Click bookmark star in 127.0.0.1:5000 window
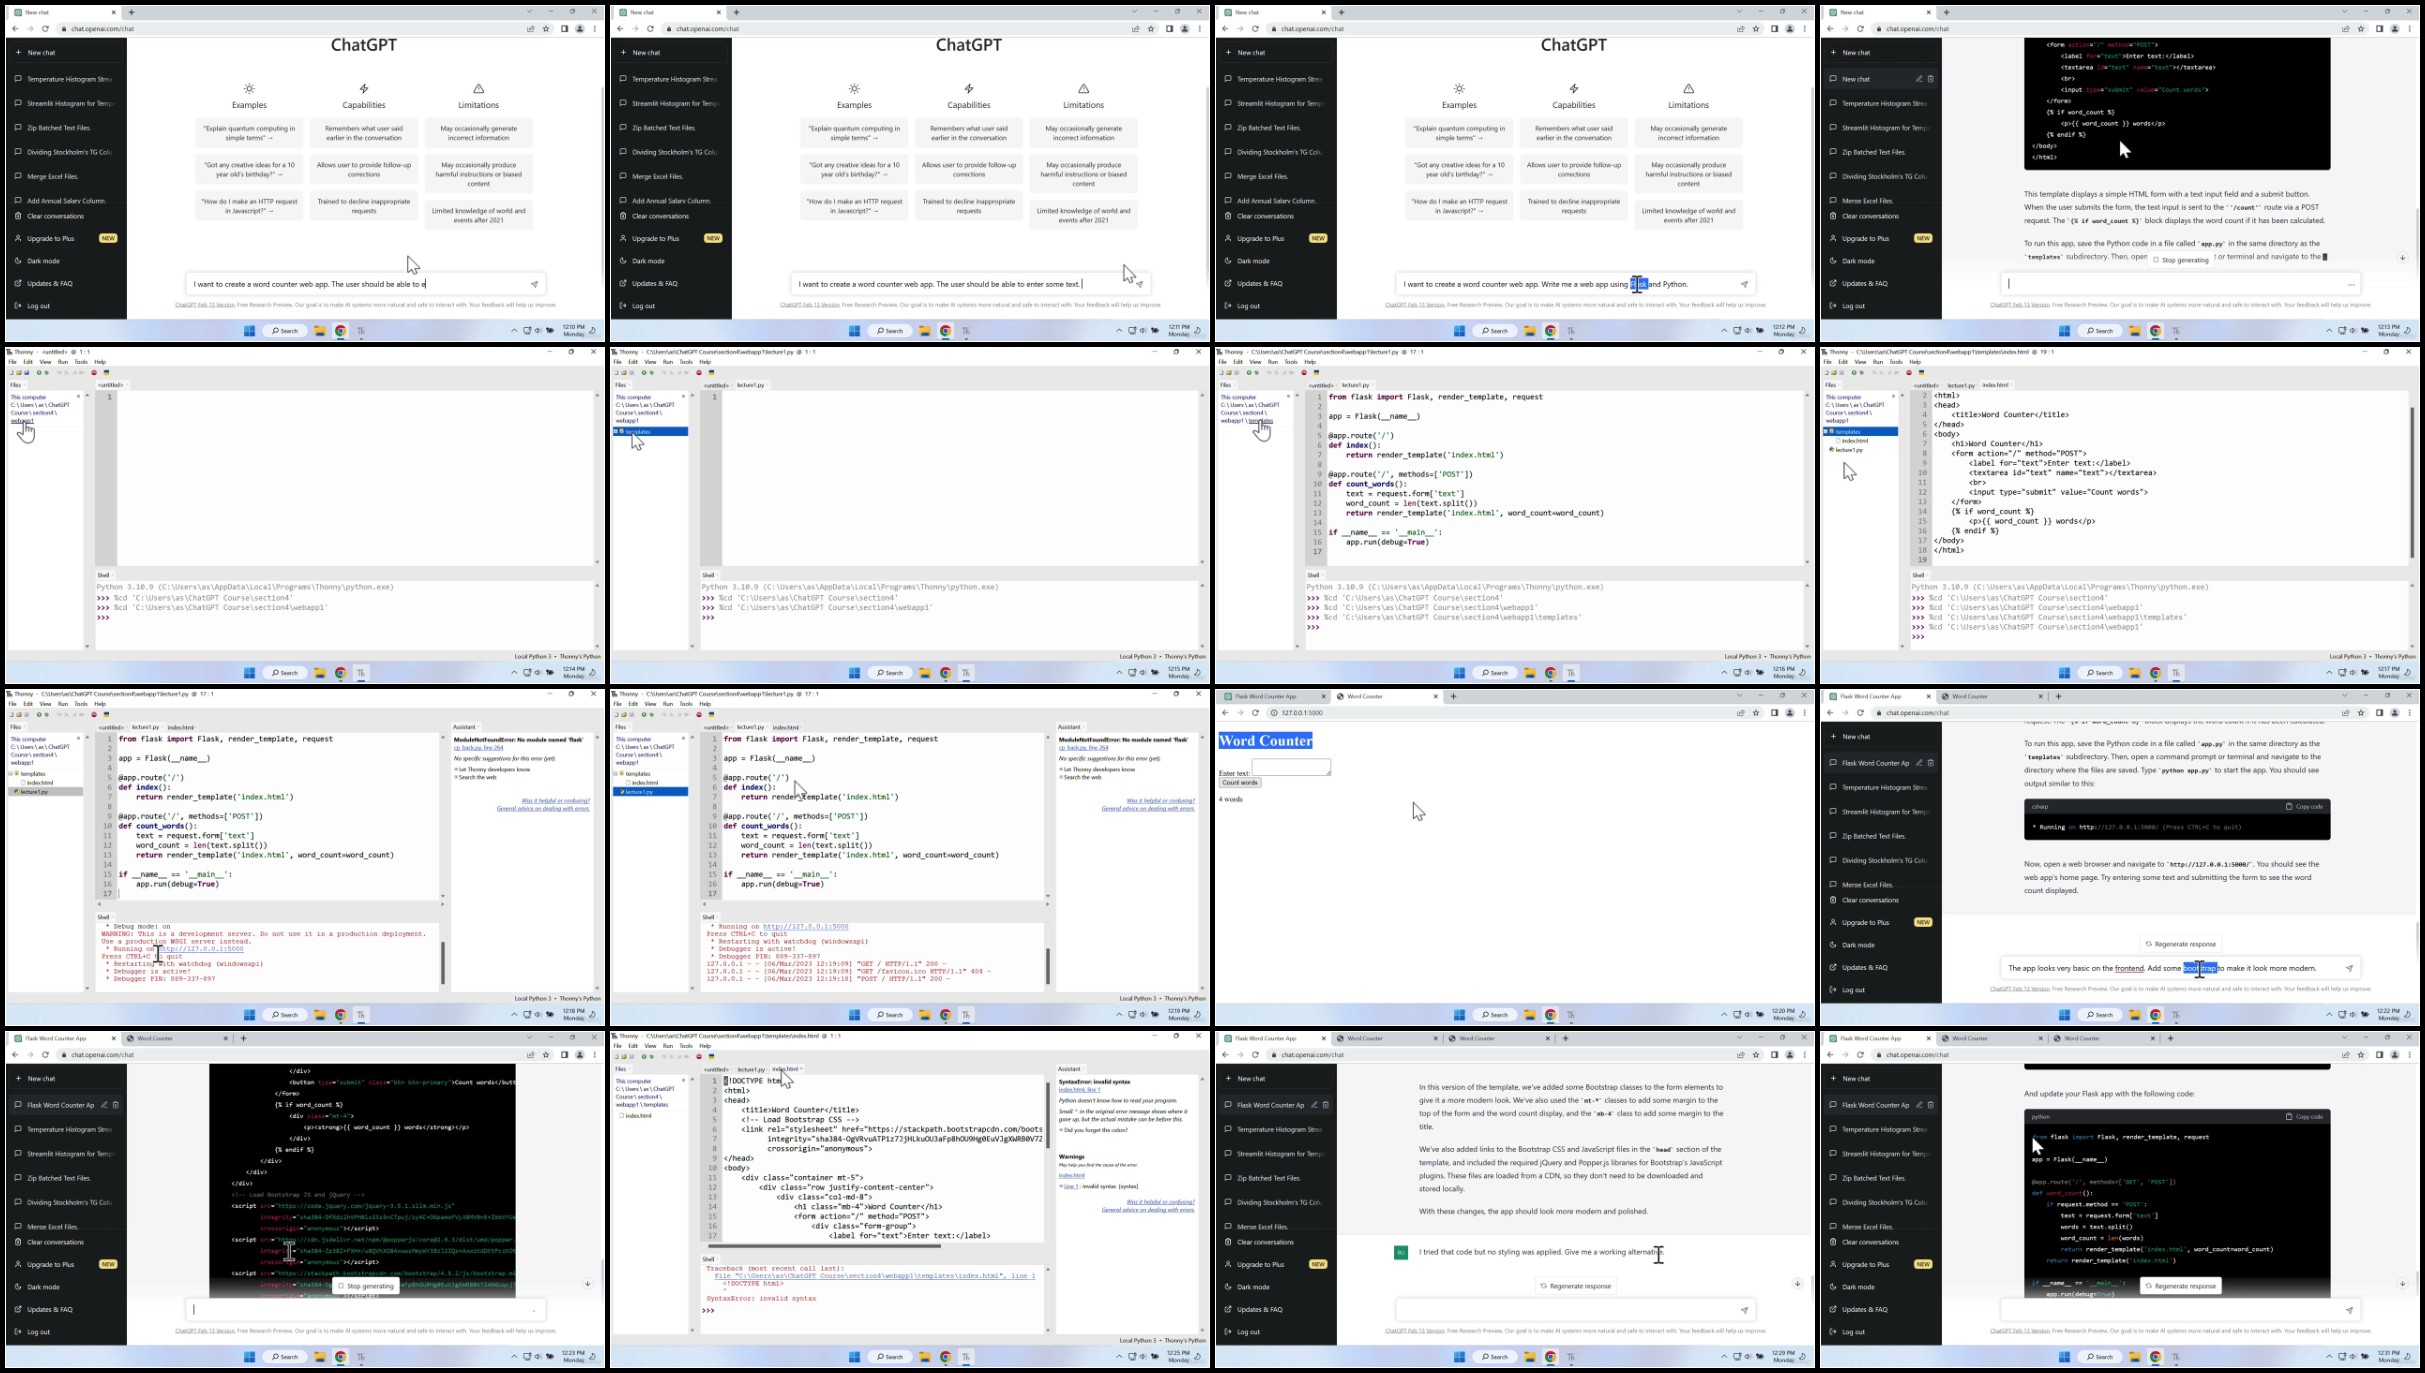2425x1373 pixels. (x=1756, y=713)
